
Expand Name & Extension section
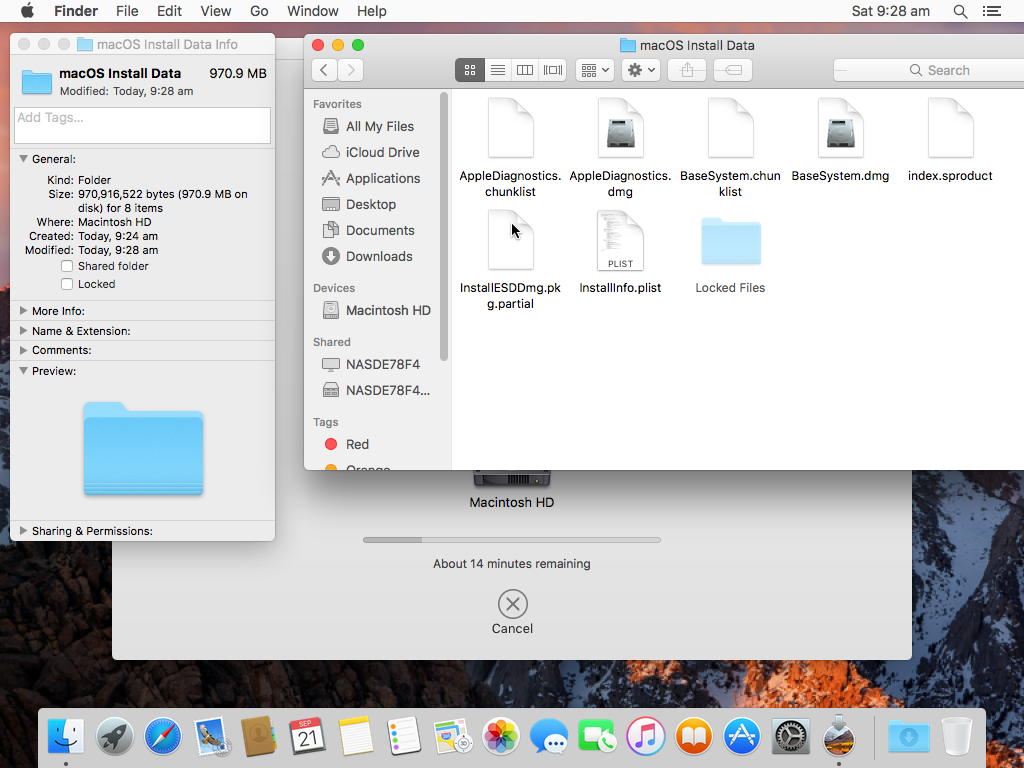coord(24,330)
